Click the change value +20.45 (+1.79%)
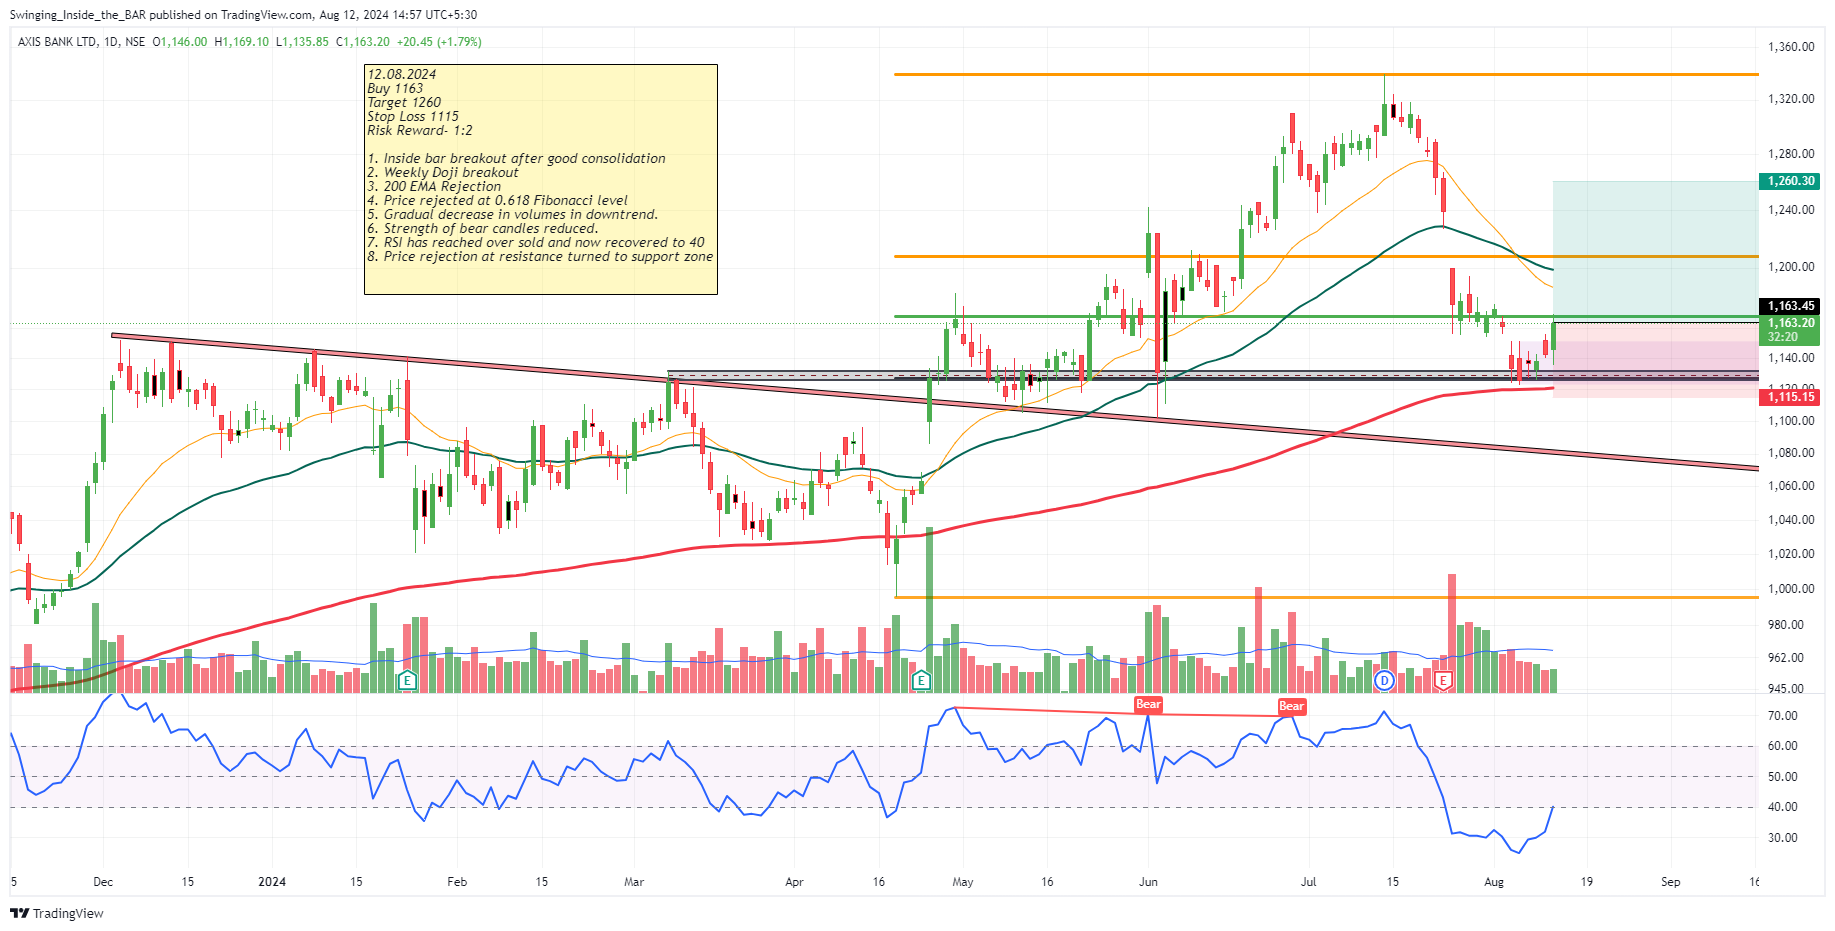This screenshot has width=1835, height=931. (439, 42)
